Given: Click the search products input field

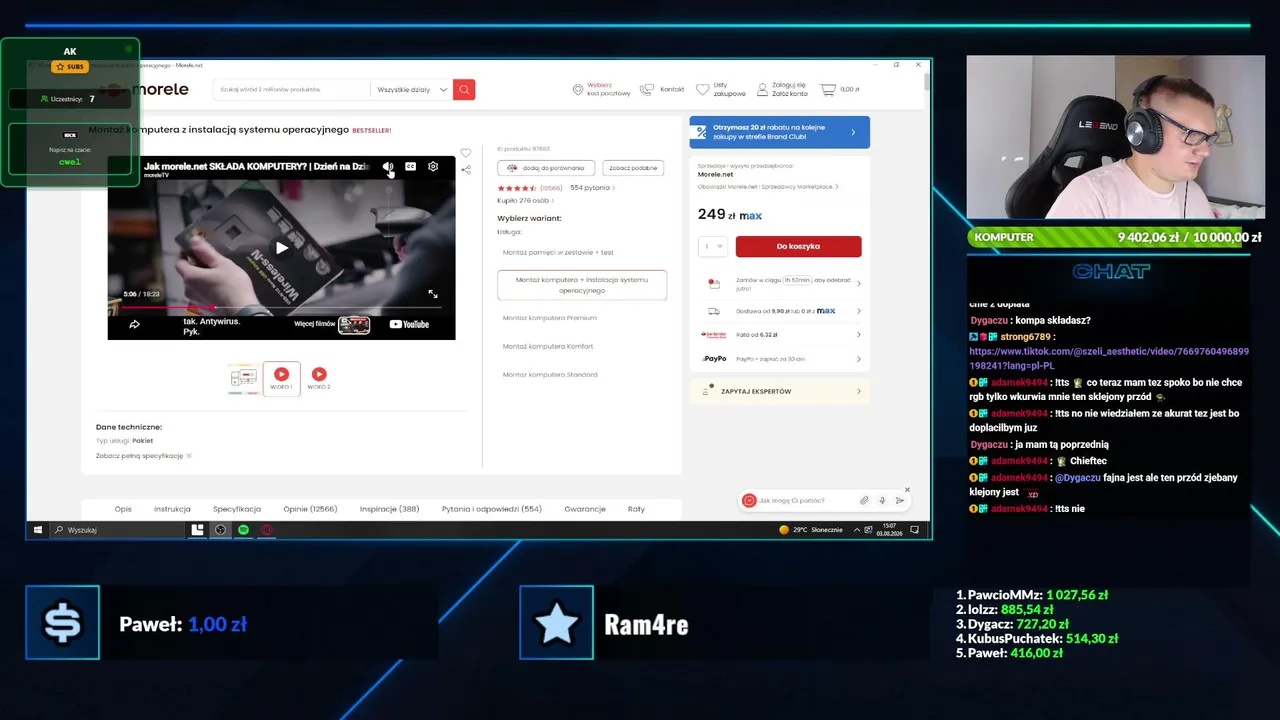Looking at the screenshot, I should coord(292,89).
